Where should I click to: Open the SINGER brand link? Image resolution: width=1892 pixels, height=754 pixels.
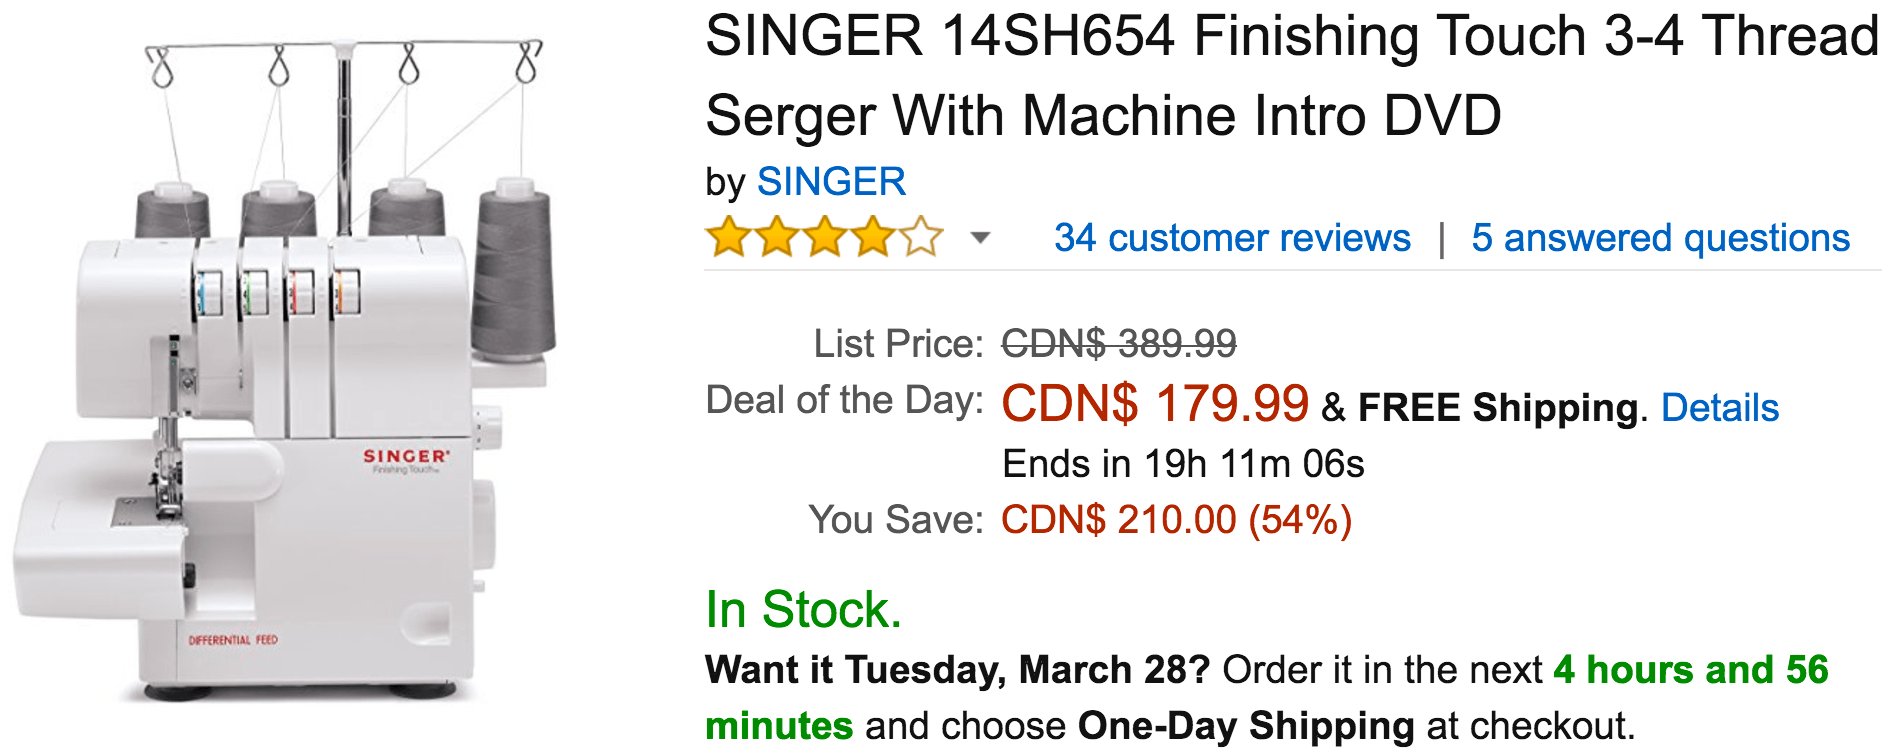click(831, 182)
